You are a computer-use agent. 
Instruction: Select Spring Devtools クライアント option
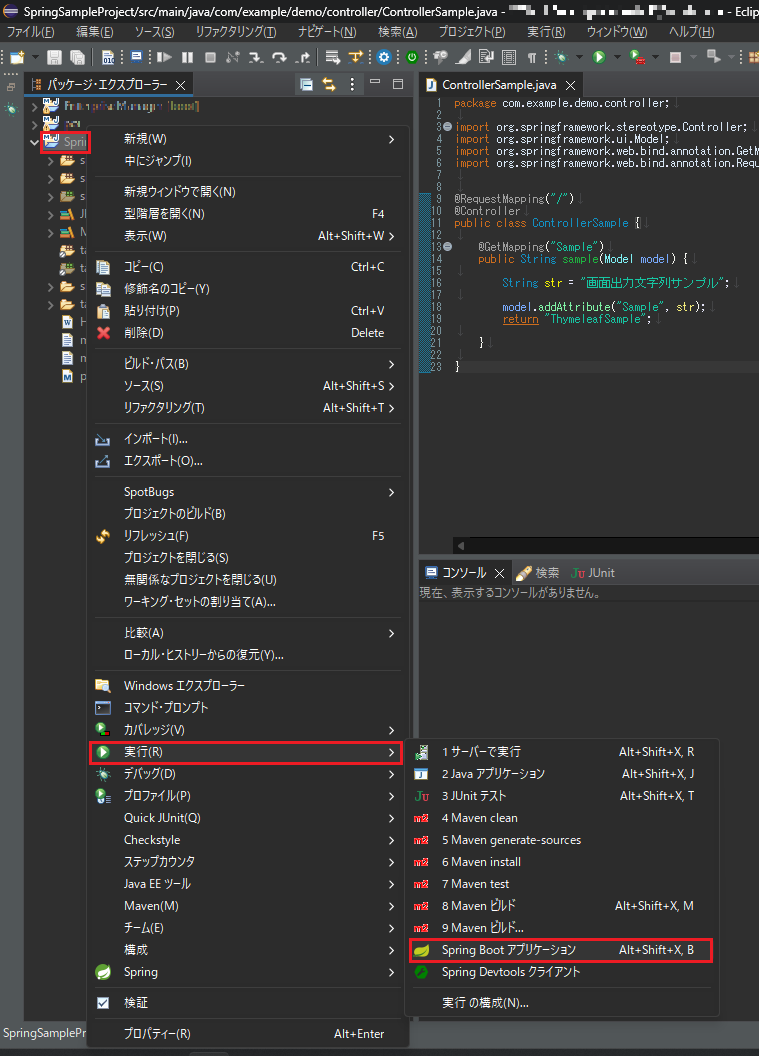(x=561, y=972)
